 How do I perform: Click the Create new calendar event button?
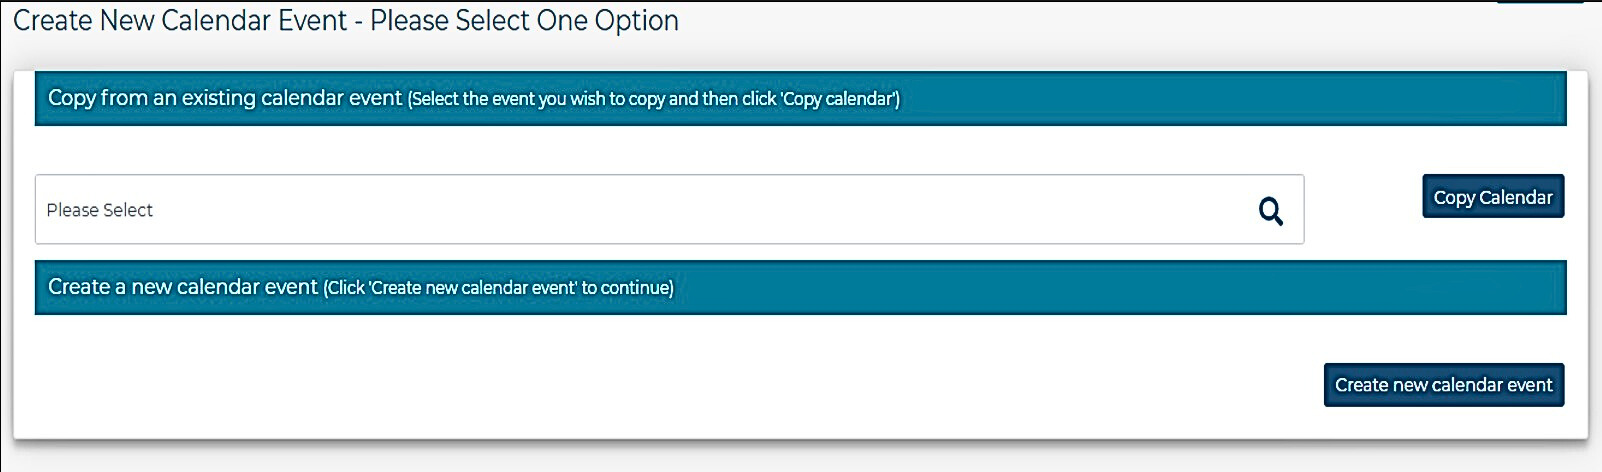point(1444,385)
